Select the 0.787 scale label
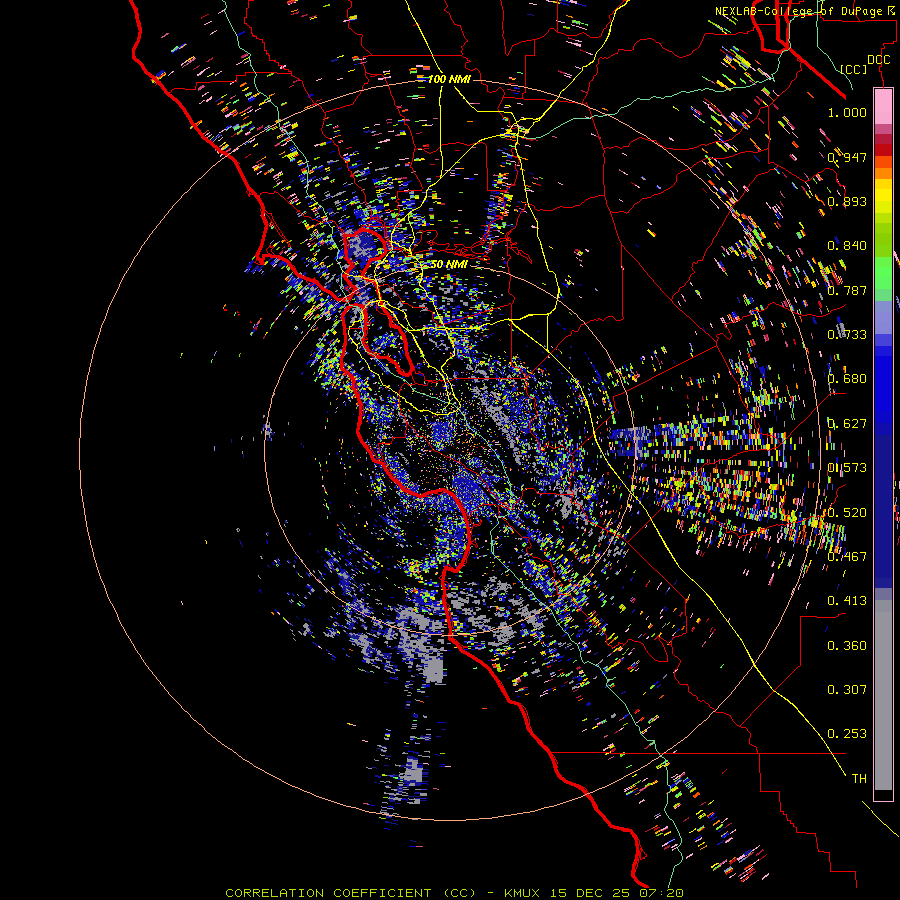 [847, 290]
